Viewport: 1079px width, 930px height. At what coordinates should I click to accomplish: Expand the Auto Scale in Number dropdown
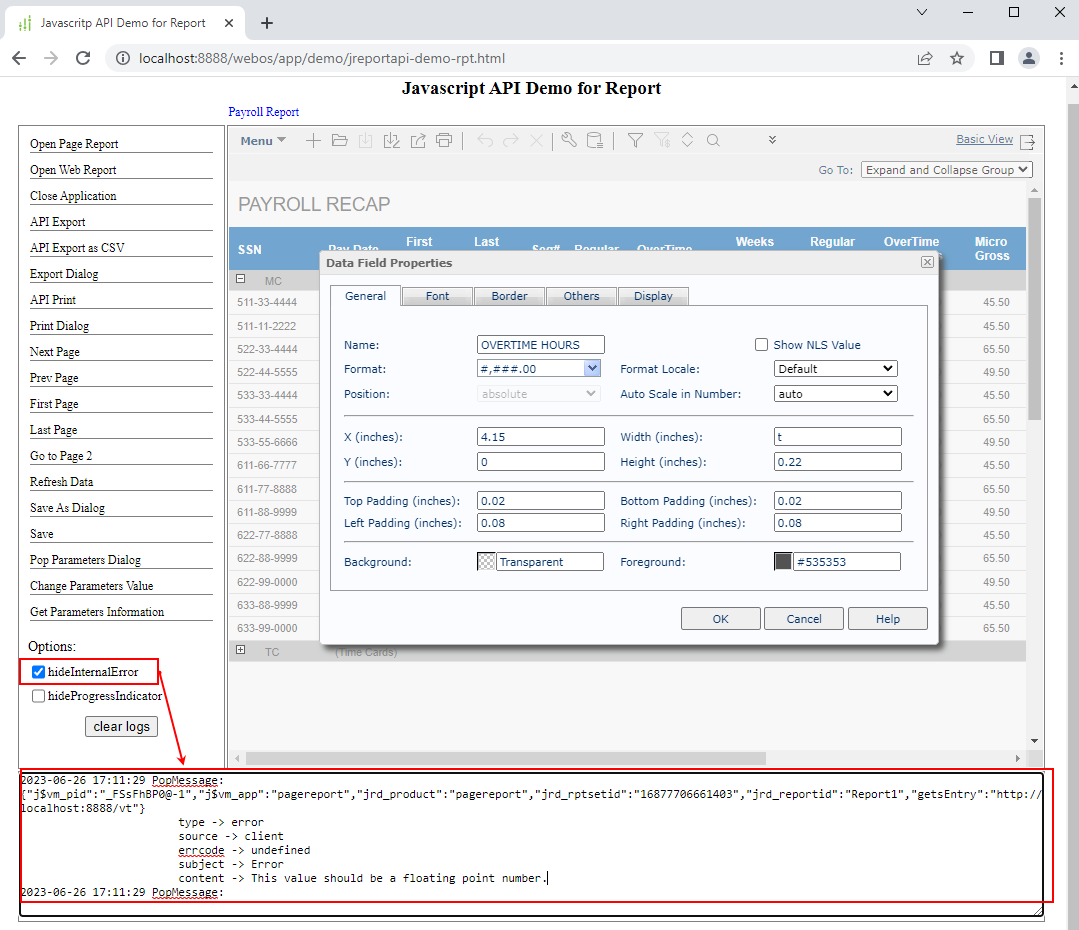click(836, 394)
